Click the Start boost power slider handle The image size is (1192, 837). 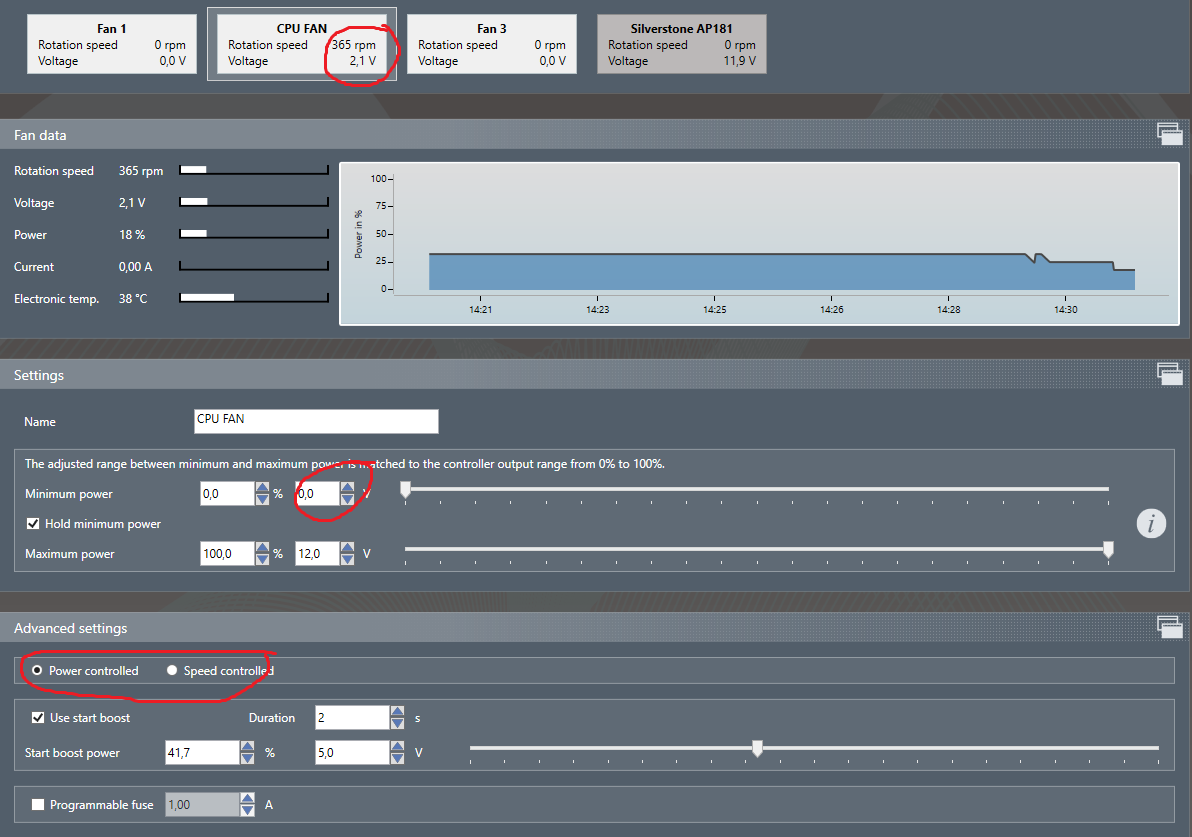757,749
